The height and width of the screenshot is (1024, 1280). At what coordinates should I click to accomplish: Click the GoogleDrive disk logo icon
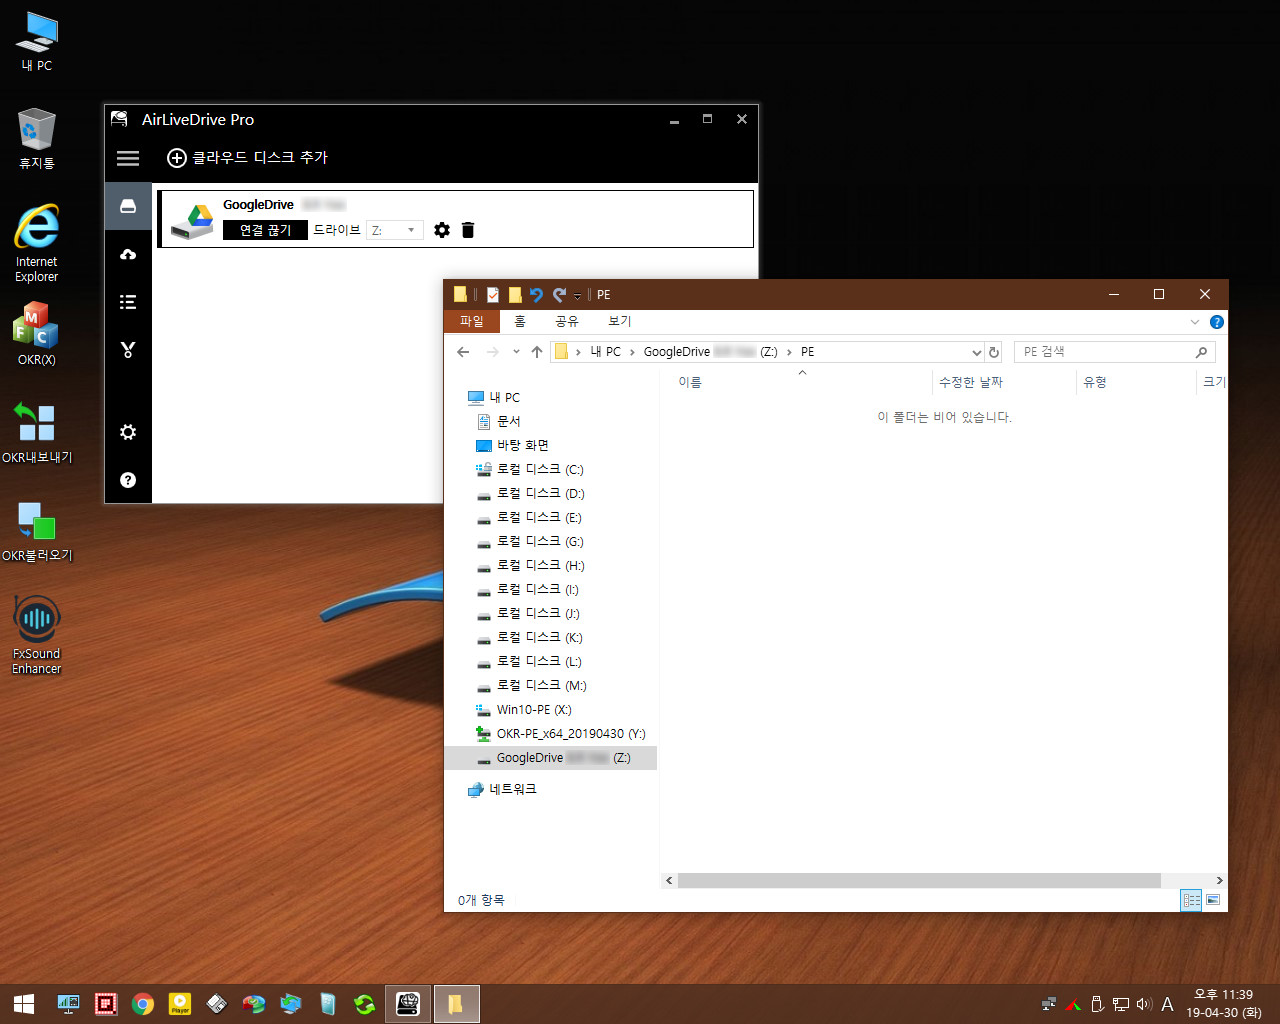coord(192,220)
